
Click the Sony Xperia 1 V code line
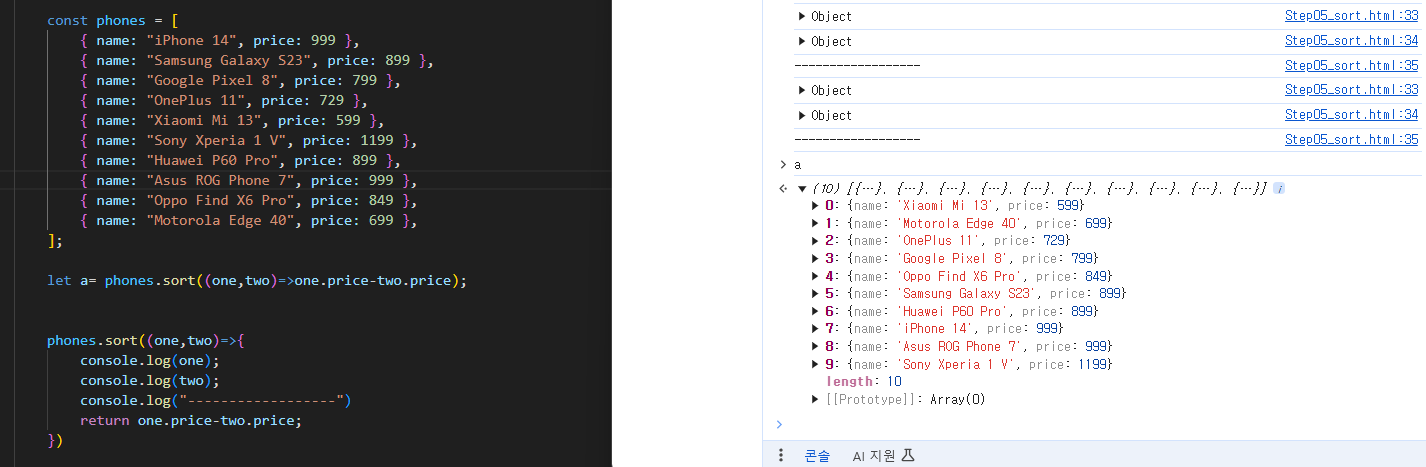point(248,140)
